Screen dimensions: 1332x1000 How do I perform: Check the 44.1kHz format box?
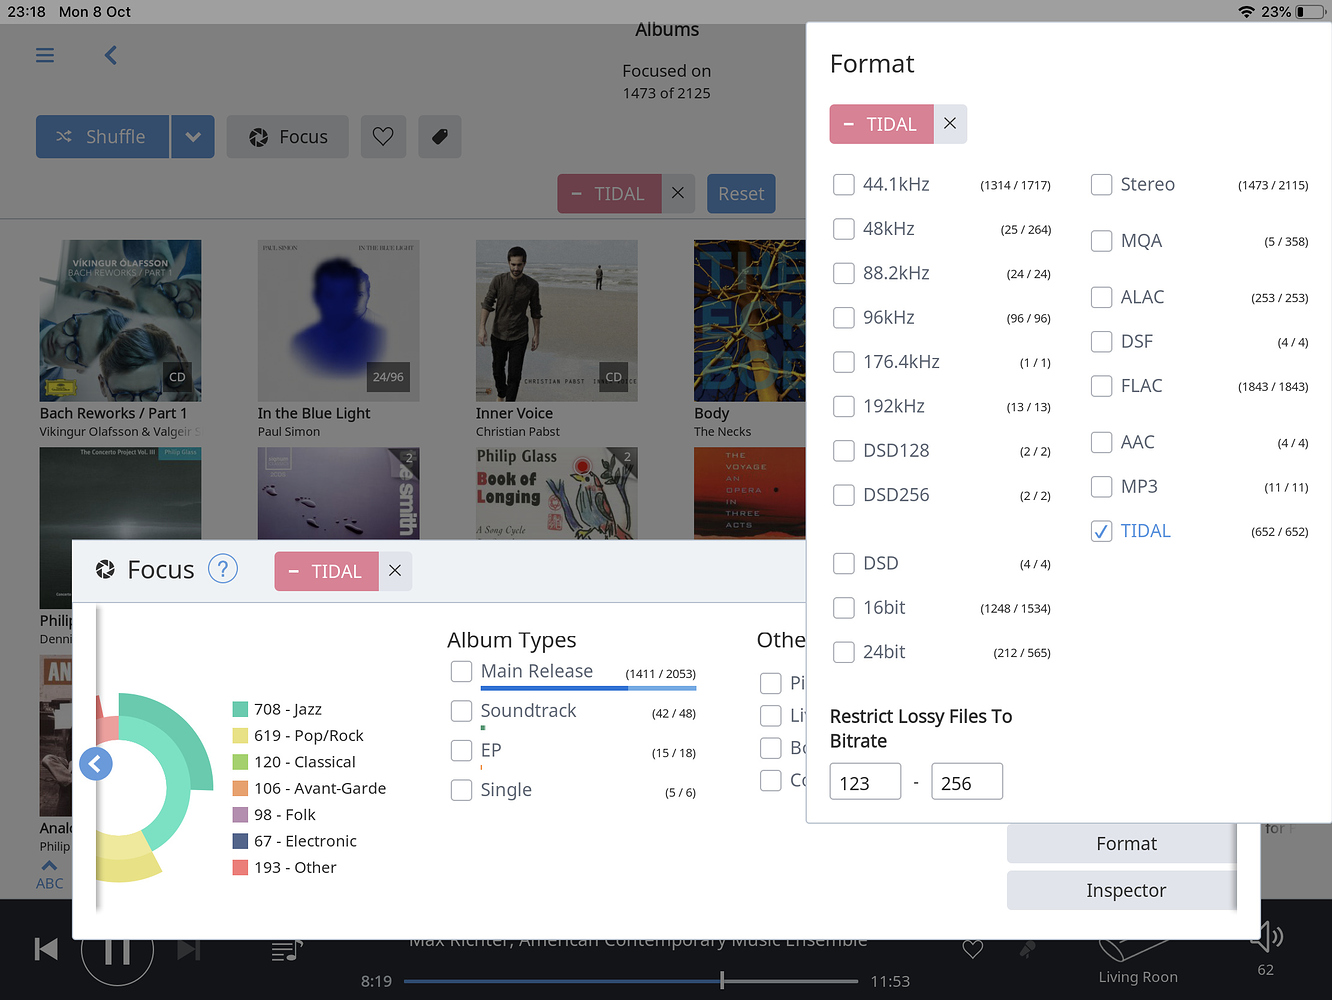844,184
